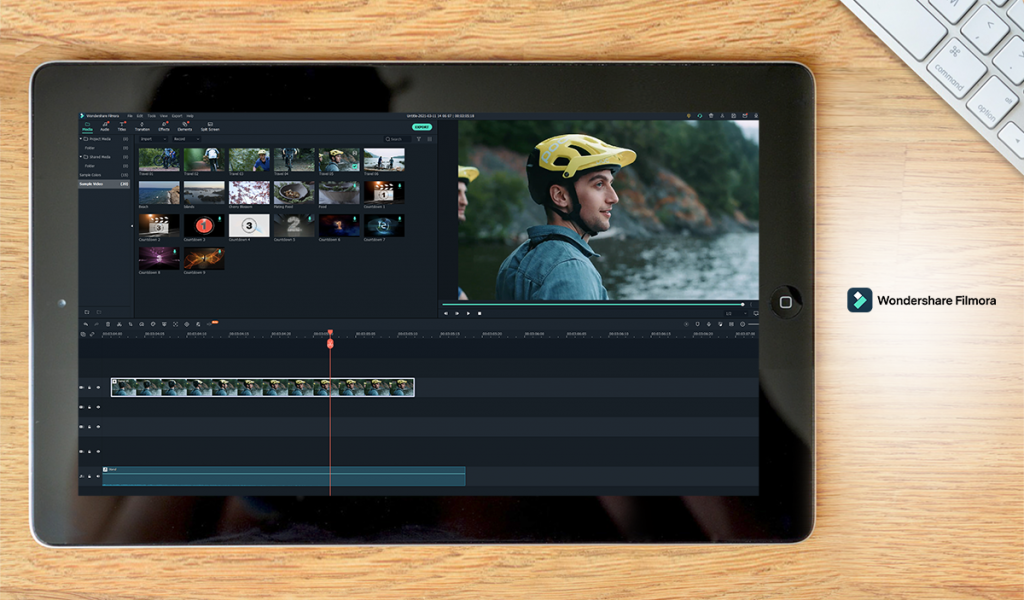The width and height of the screenshot is (1024, 600).
Task: Click the Audio panel icon
Action: coord(104,127)
